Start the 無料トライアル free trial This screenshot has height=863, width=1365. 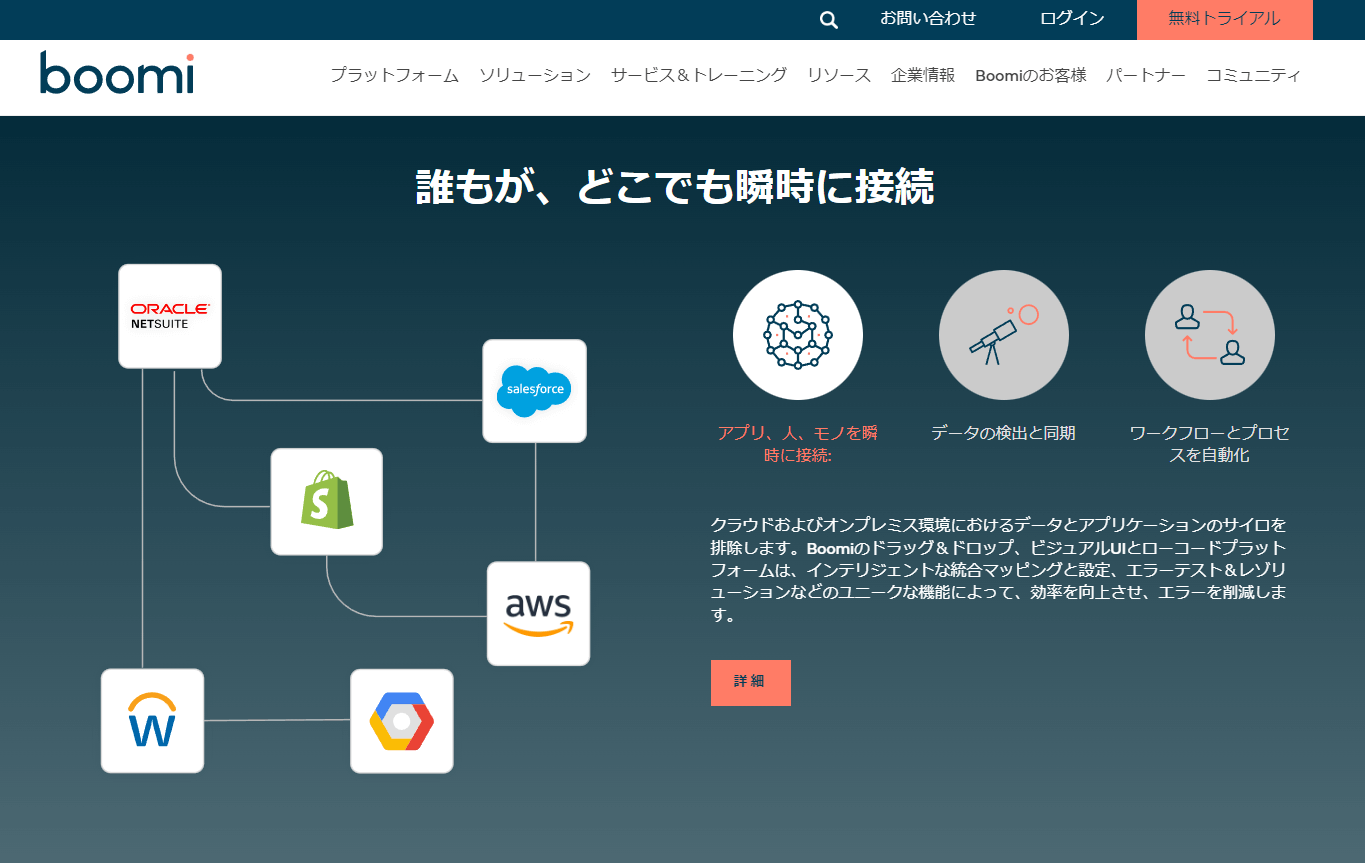pyautogui.click(x=1225, y=20)
